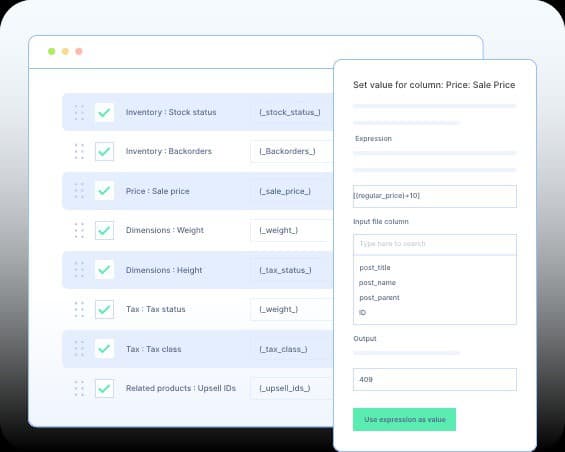565x452 pixels.
Task: Click the green window control dot
Action: pyautogui.click(x=52, y=52)
